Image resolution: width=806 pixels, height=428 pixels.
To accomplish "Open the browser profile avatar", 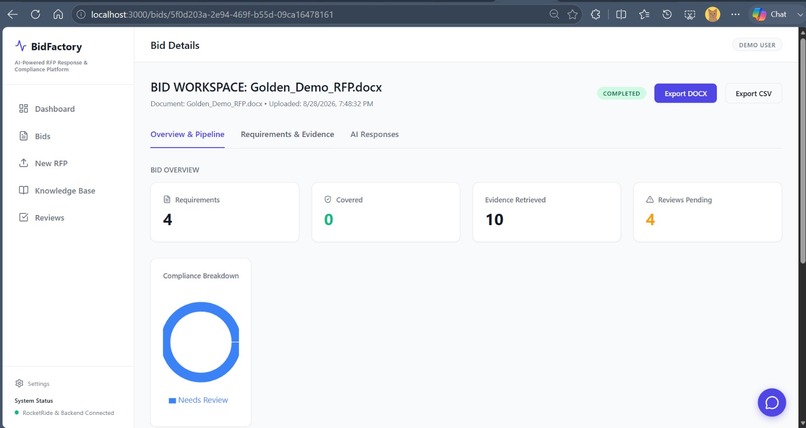I will 712,14.
